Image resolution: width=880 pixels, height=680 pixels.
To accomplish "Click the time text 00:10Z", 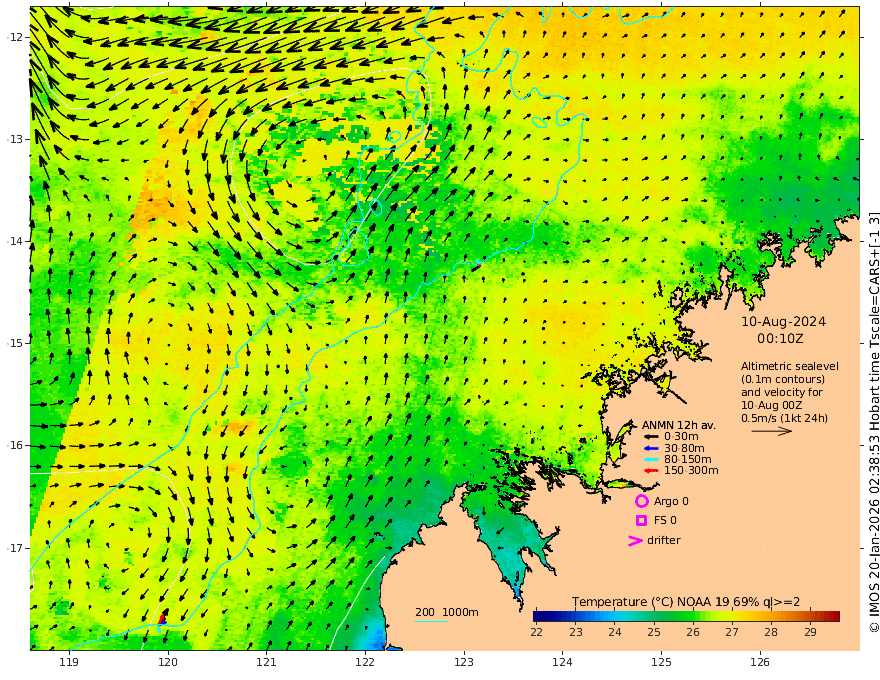I will [x=780, y=339].
